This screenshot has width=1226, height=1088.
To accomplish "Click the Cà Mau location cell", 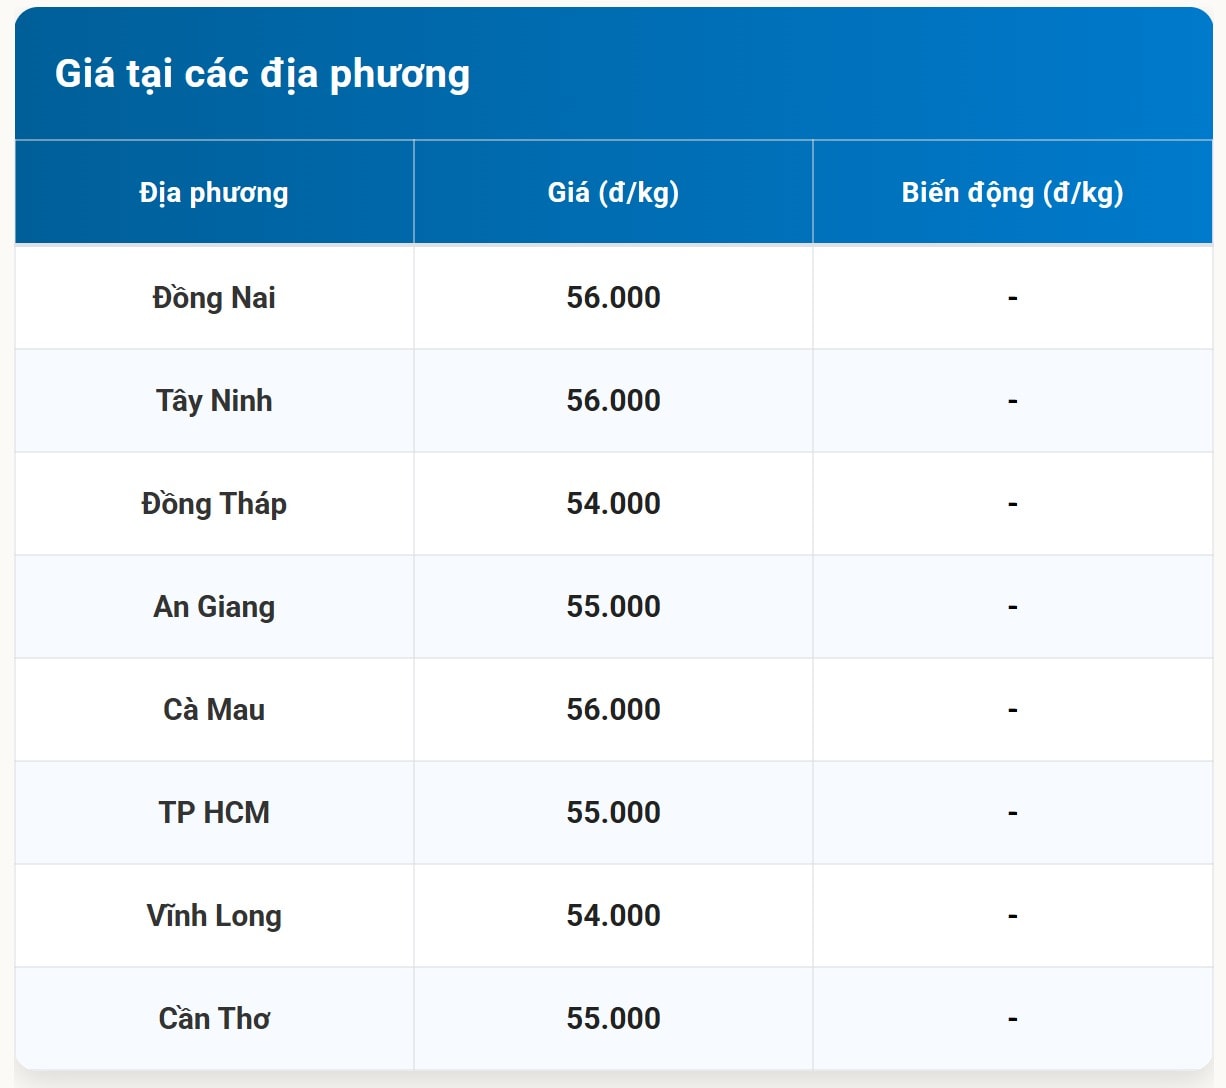I will (214, 710).
